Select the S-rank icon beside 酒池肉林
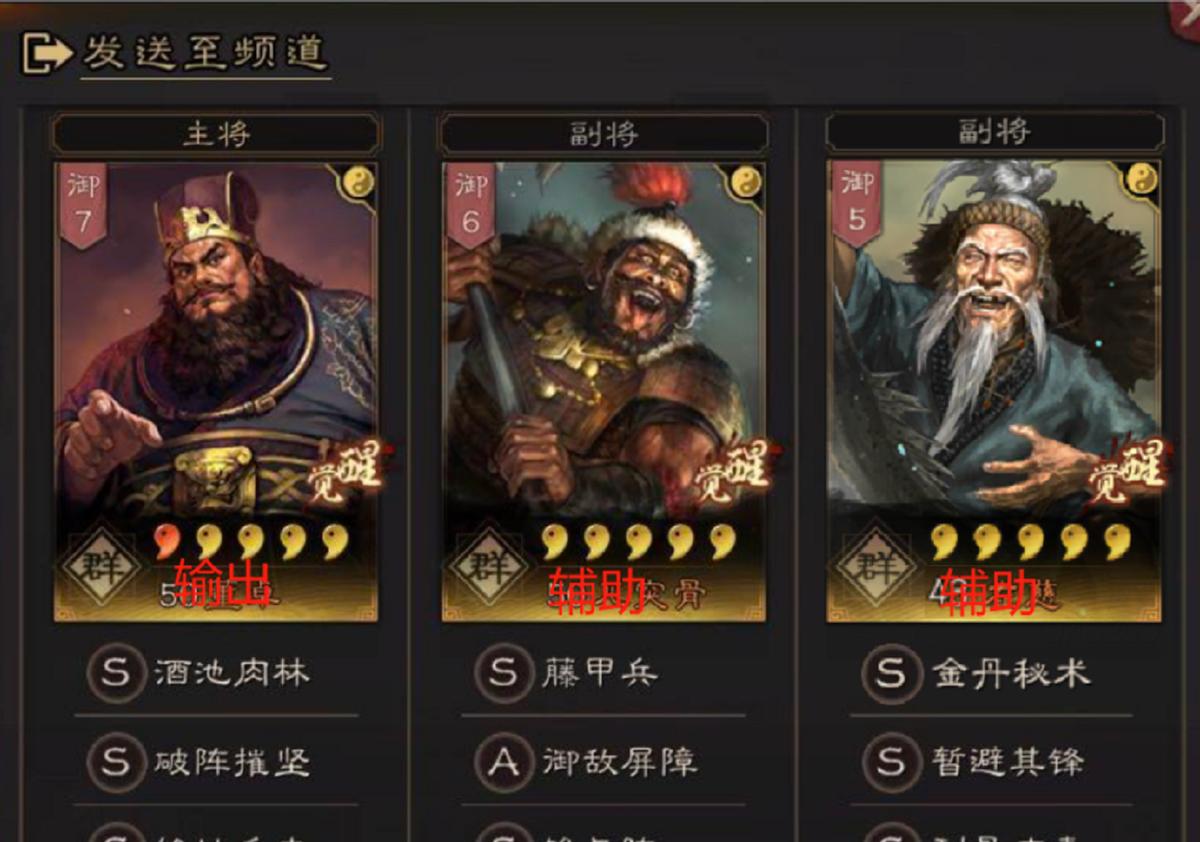This screenshot has width=1200, height=842. point(116,672)
